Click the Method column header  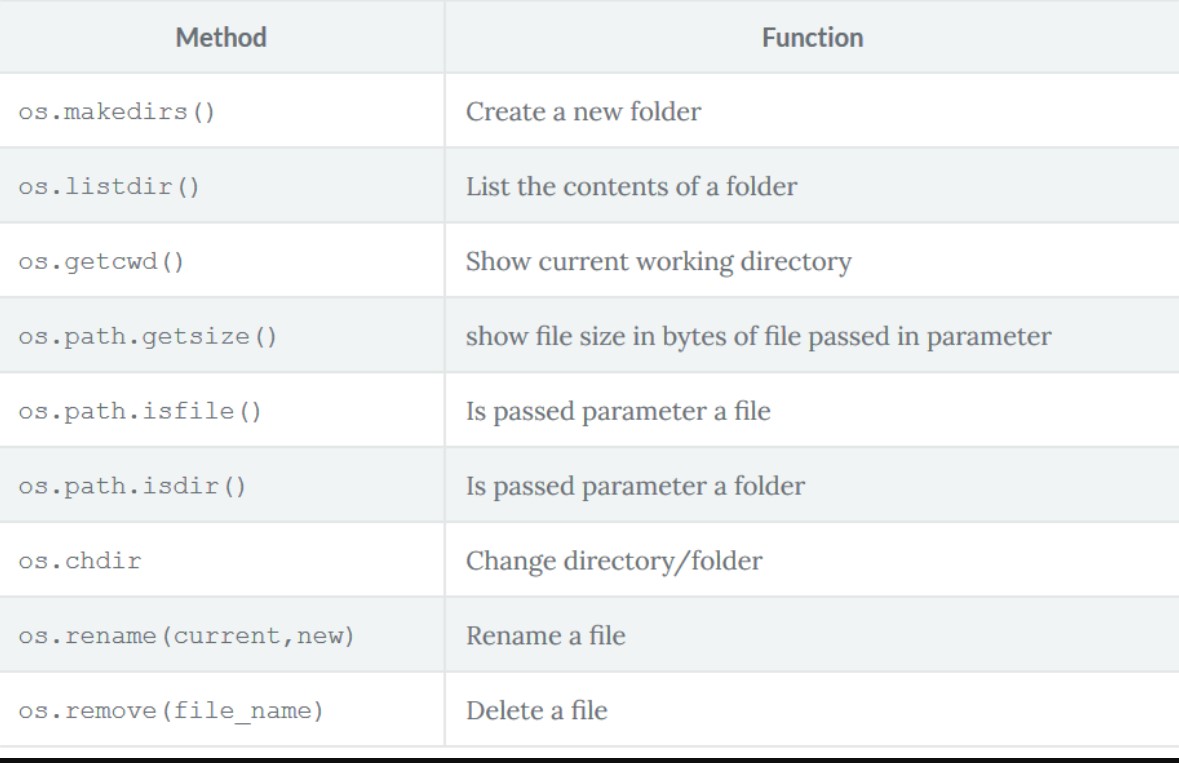221,38
